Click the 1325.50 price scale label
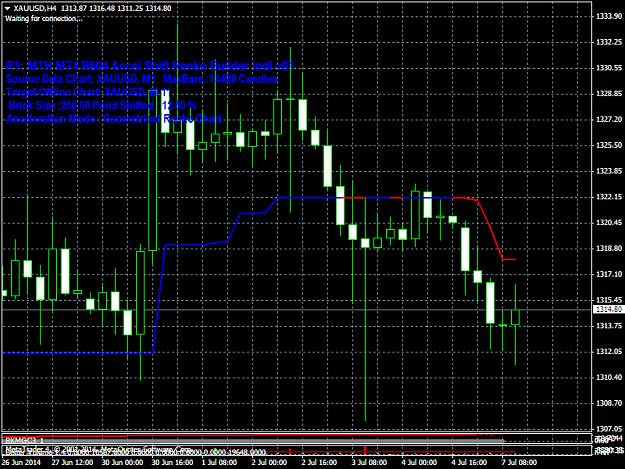 pos(609,145)
